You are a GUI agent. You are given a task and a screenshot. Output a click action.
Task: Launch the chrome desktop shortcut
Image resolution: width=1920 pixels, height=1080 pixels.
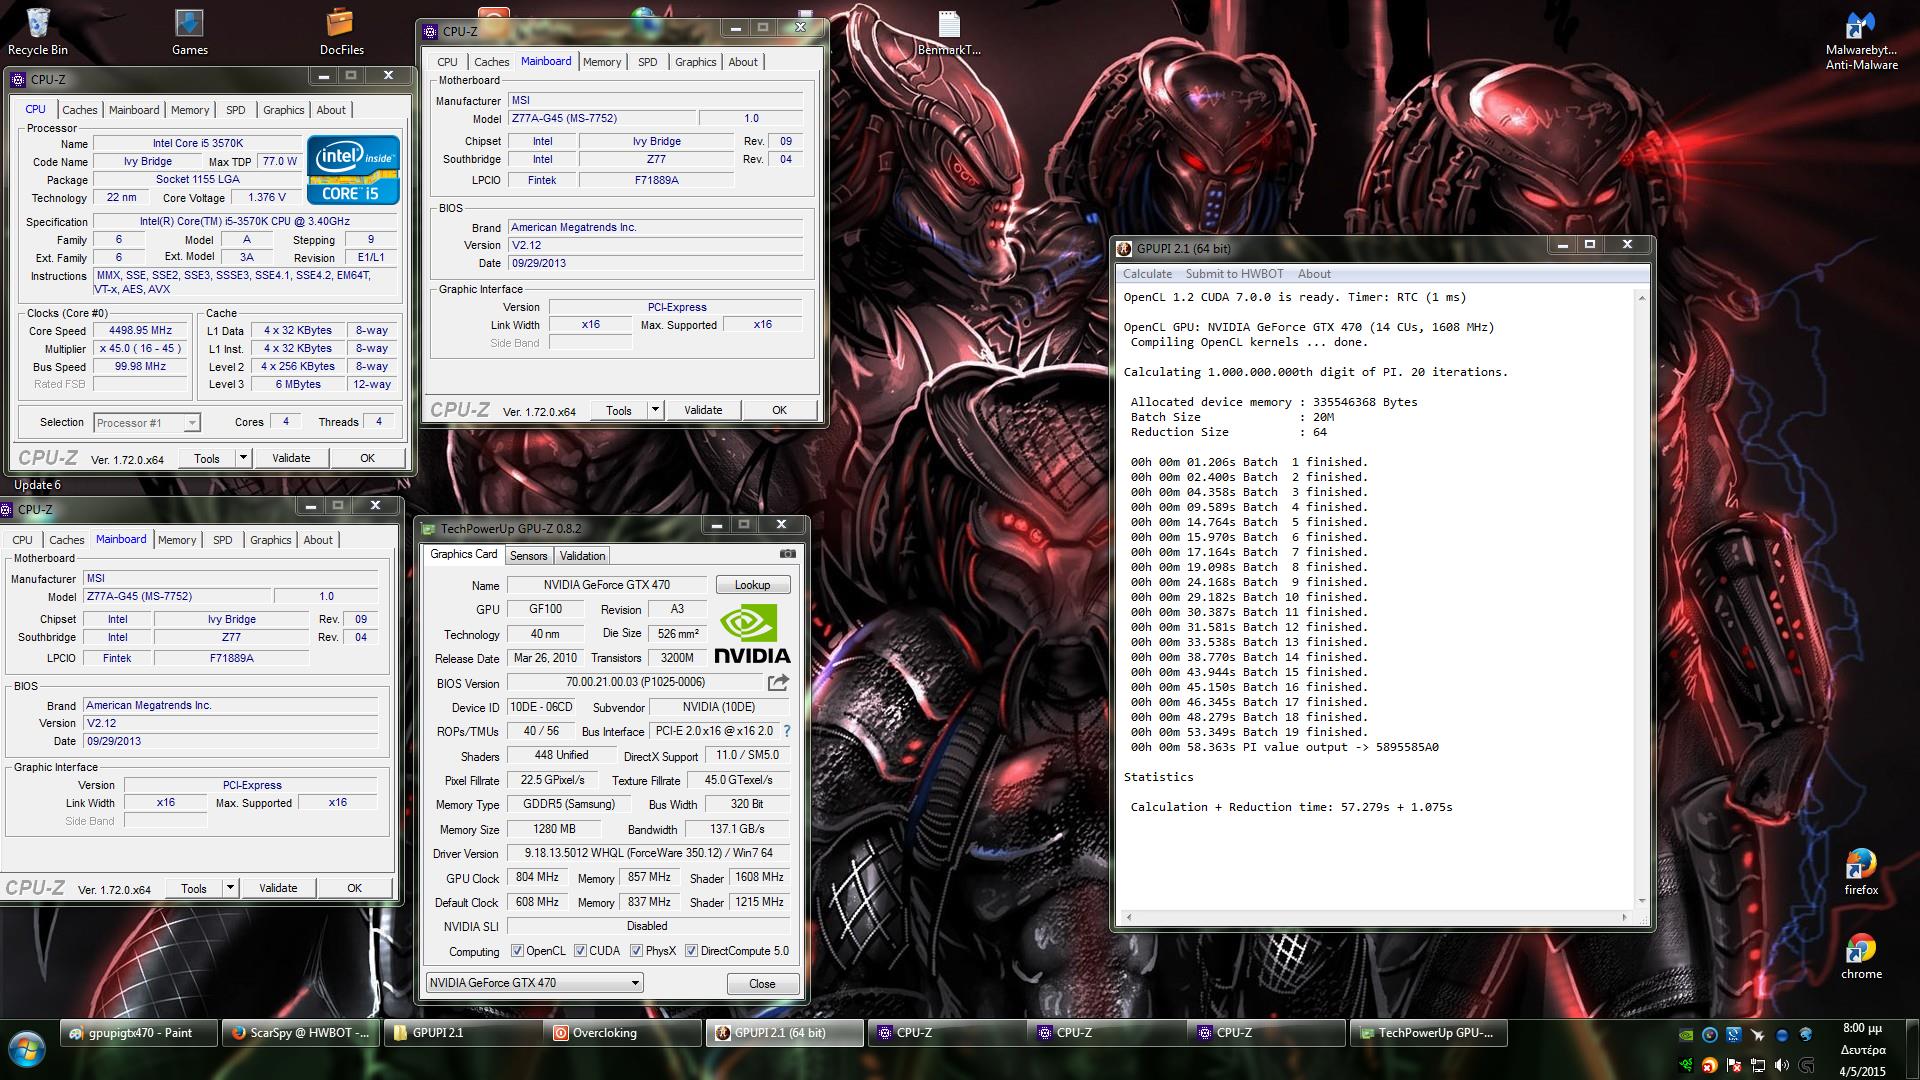point(1861,956)
